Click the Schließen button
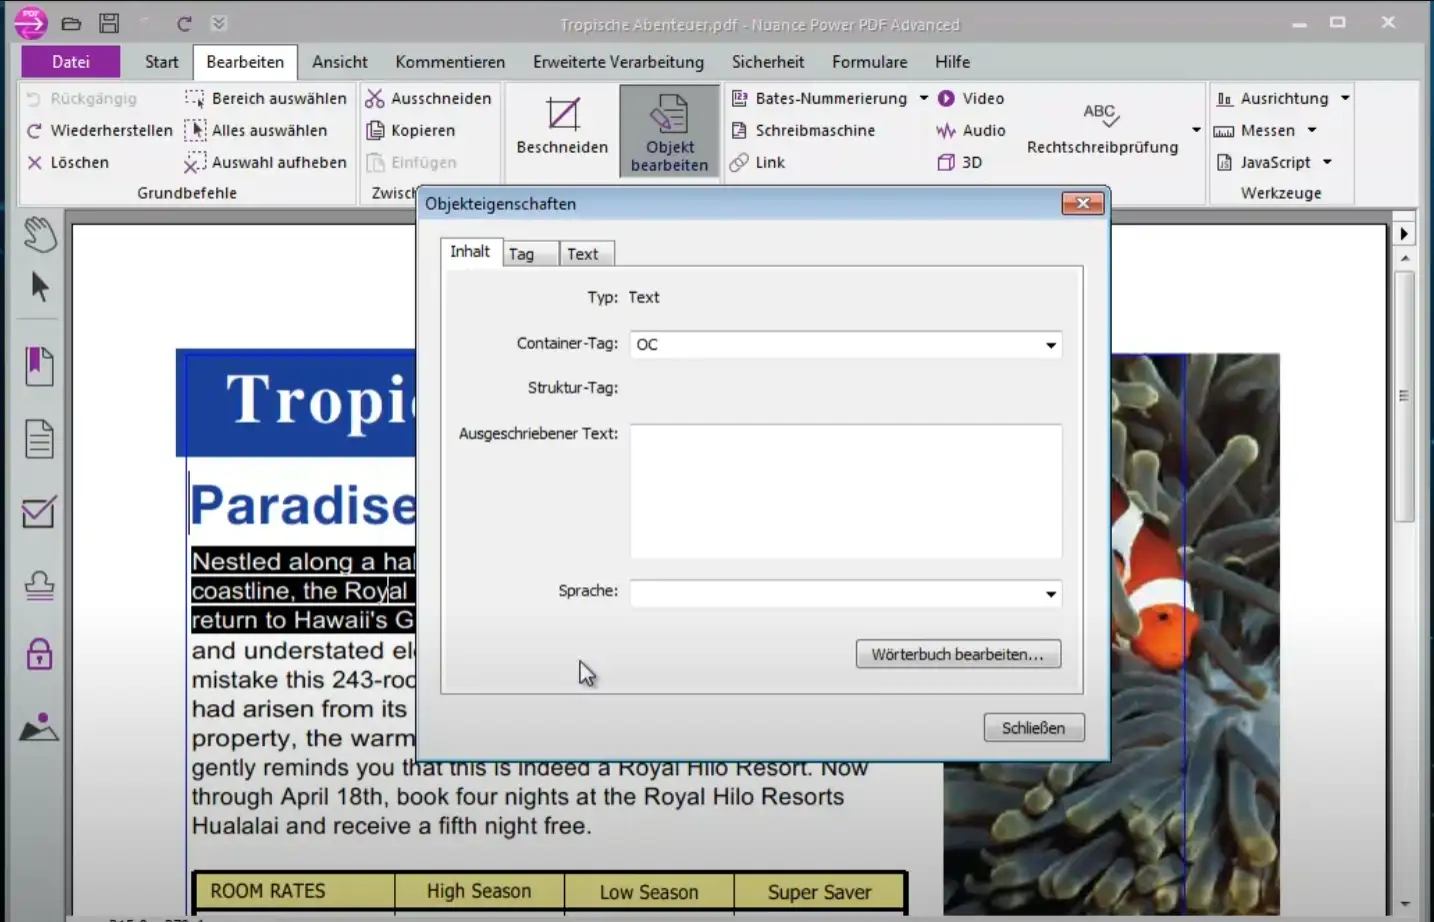 1033,728
